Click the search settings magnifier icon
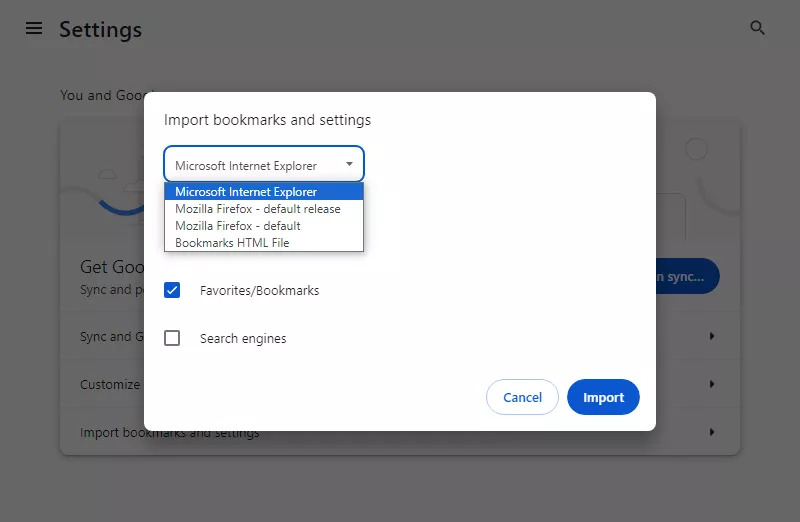Viewport: 800px width, 522px height. tap(757, 28)
